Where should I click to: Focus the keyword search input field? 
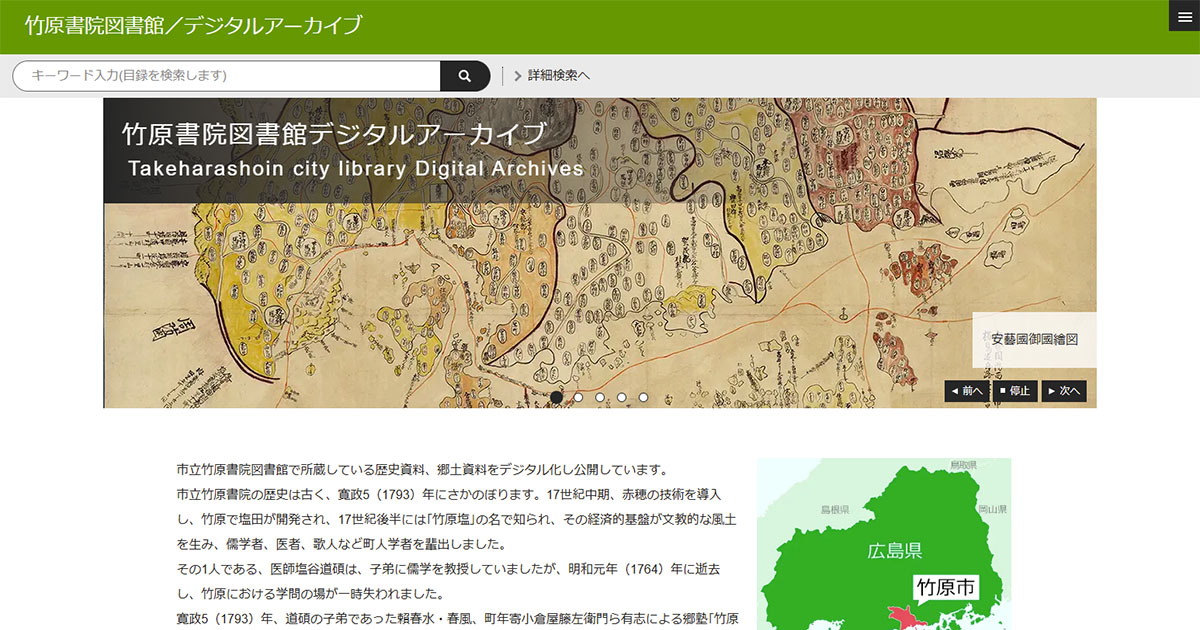[227, 76]
